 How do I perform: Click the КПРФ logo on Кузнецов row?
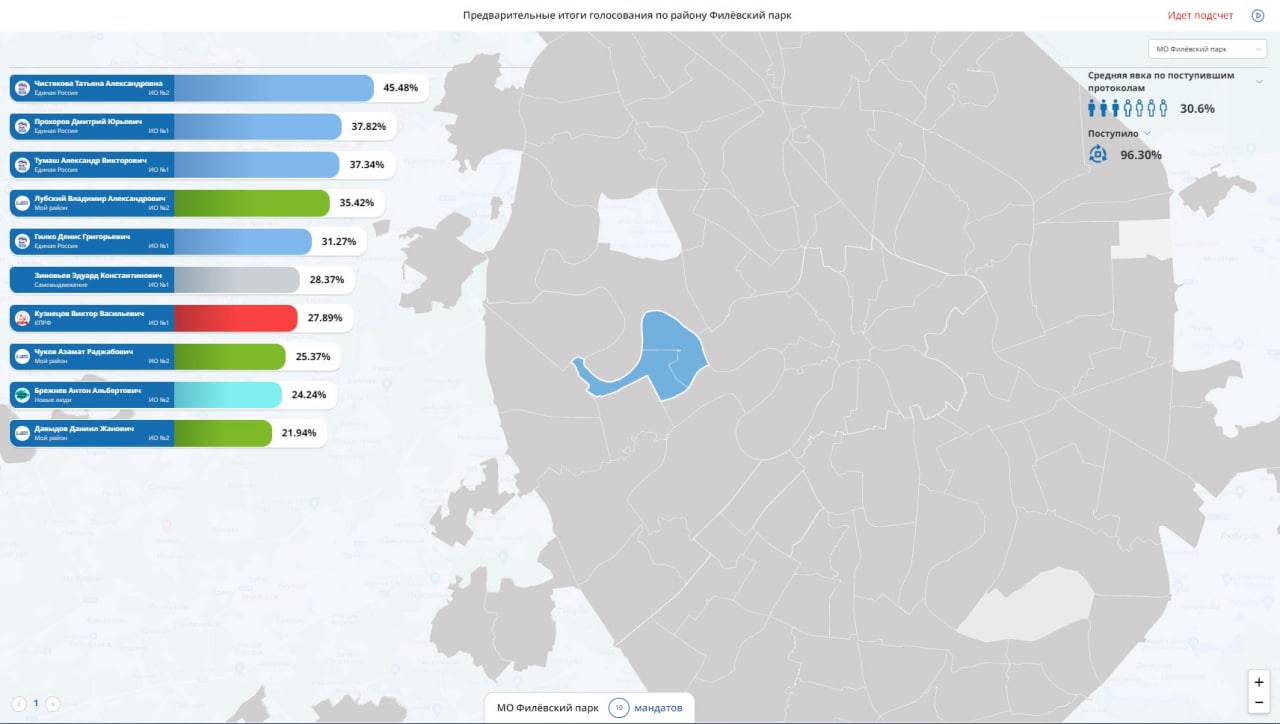point(22,318)
